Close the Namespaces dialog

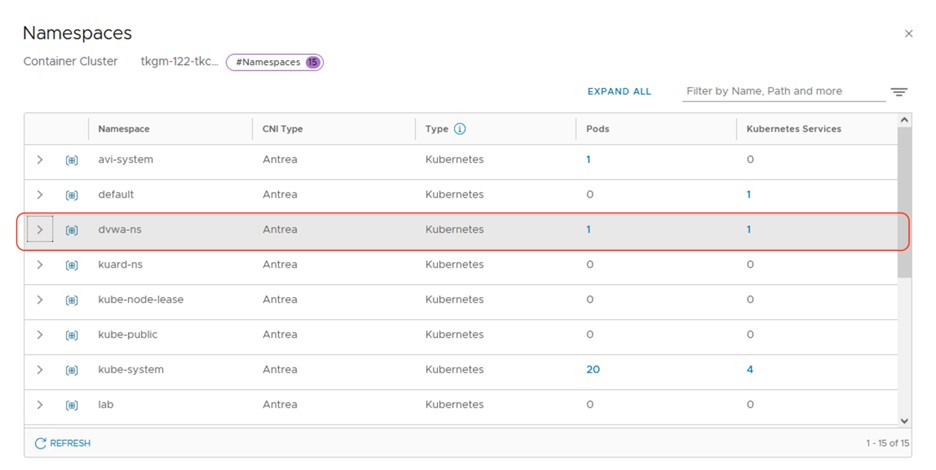tap(908, 34)
